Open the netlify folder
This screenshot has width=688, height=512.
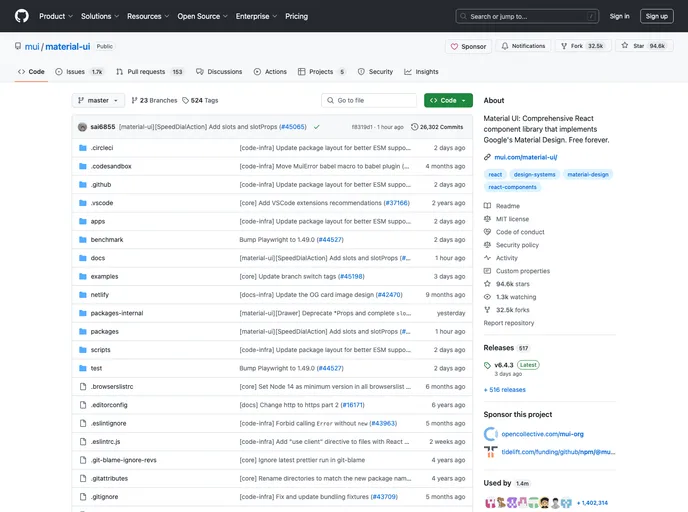click(100, 295)
